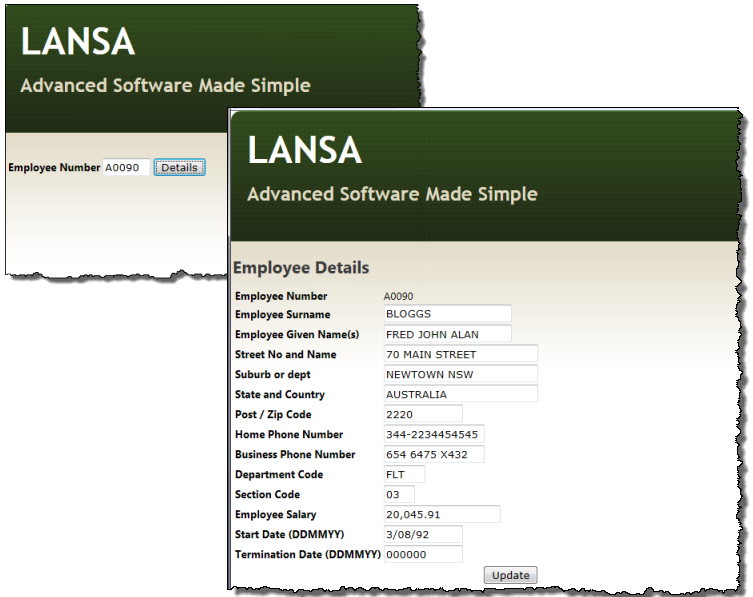Click the Employee Number label in back window
The image size is (753, 597).
click(x=54, y=167)
